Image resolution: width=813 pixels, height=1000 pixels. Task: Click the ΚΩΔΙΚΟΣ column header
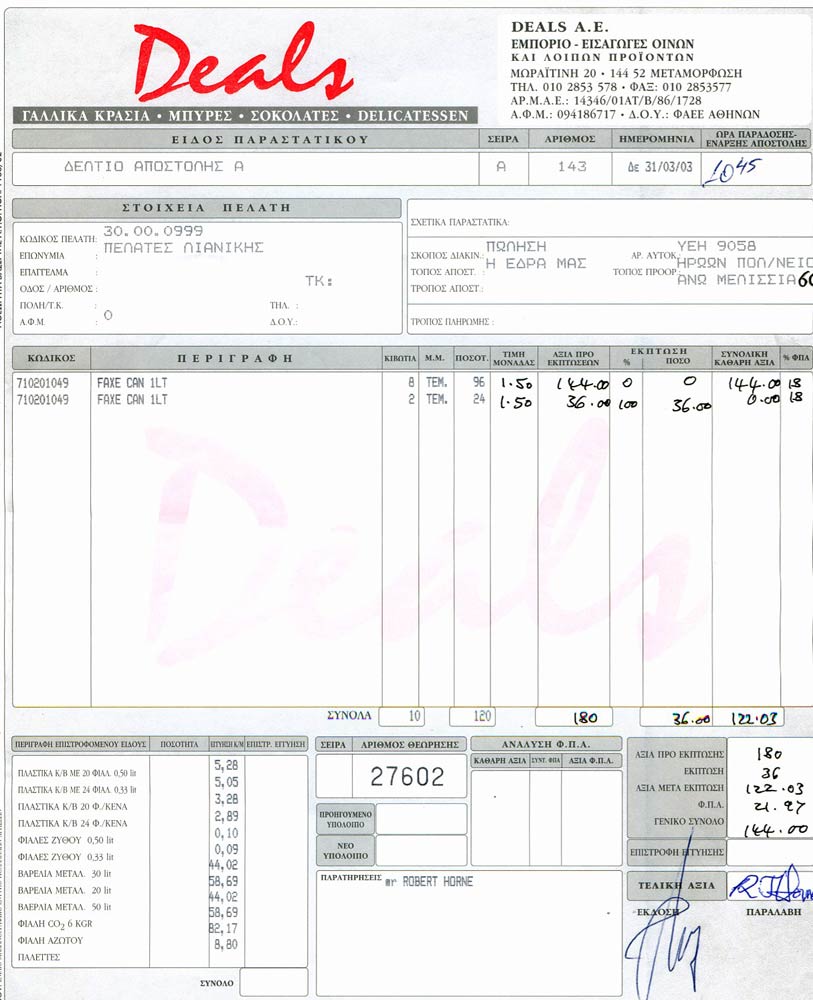tap(52, 358)
